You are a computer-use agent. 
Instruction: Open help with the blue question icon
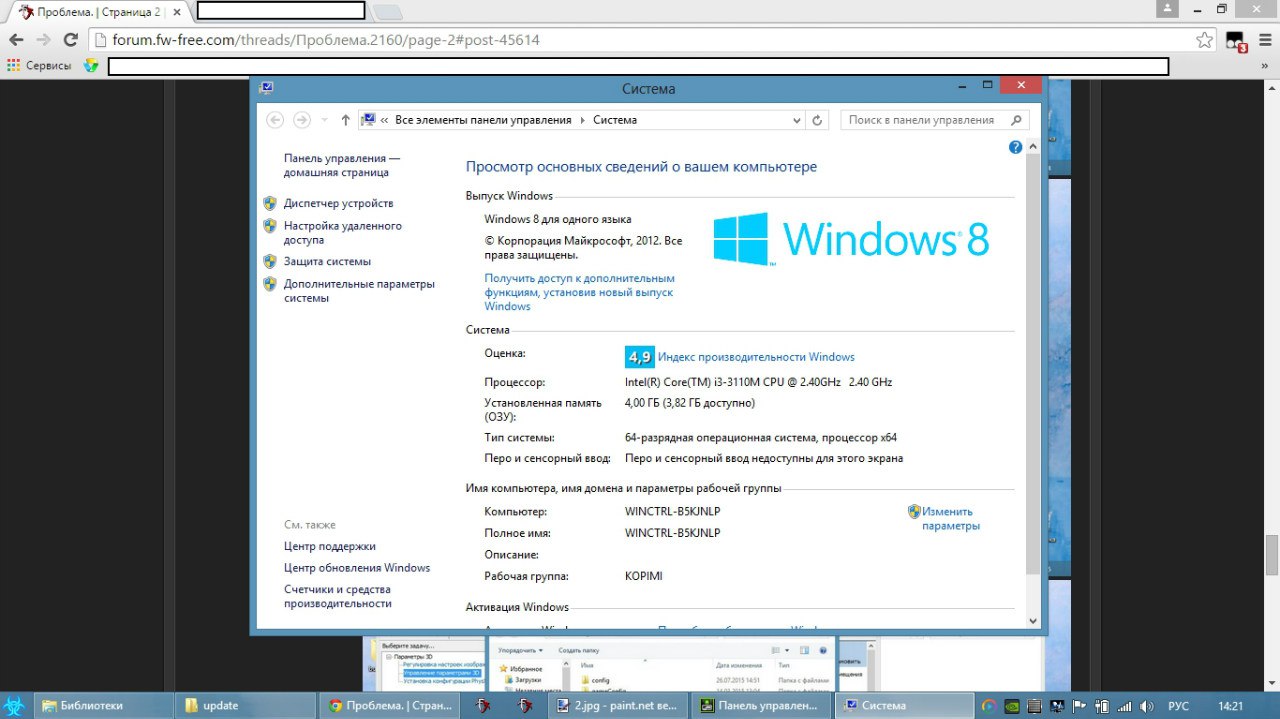(1015, 147)
